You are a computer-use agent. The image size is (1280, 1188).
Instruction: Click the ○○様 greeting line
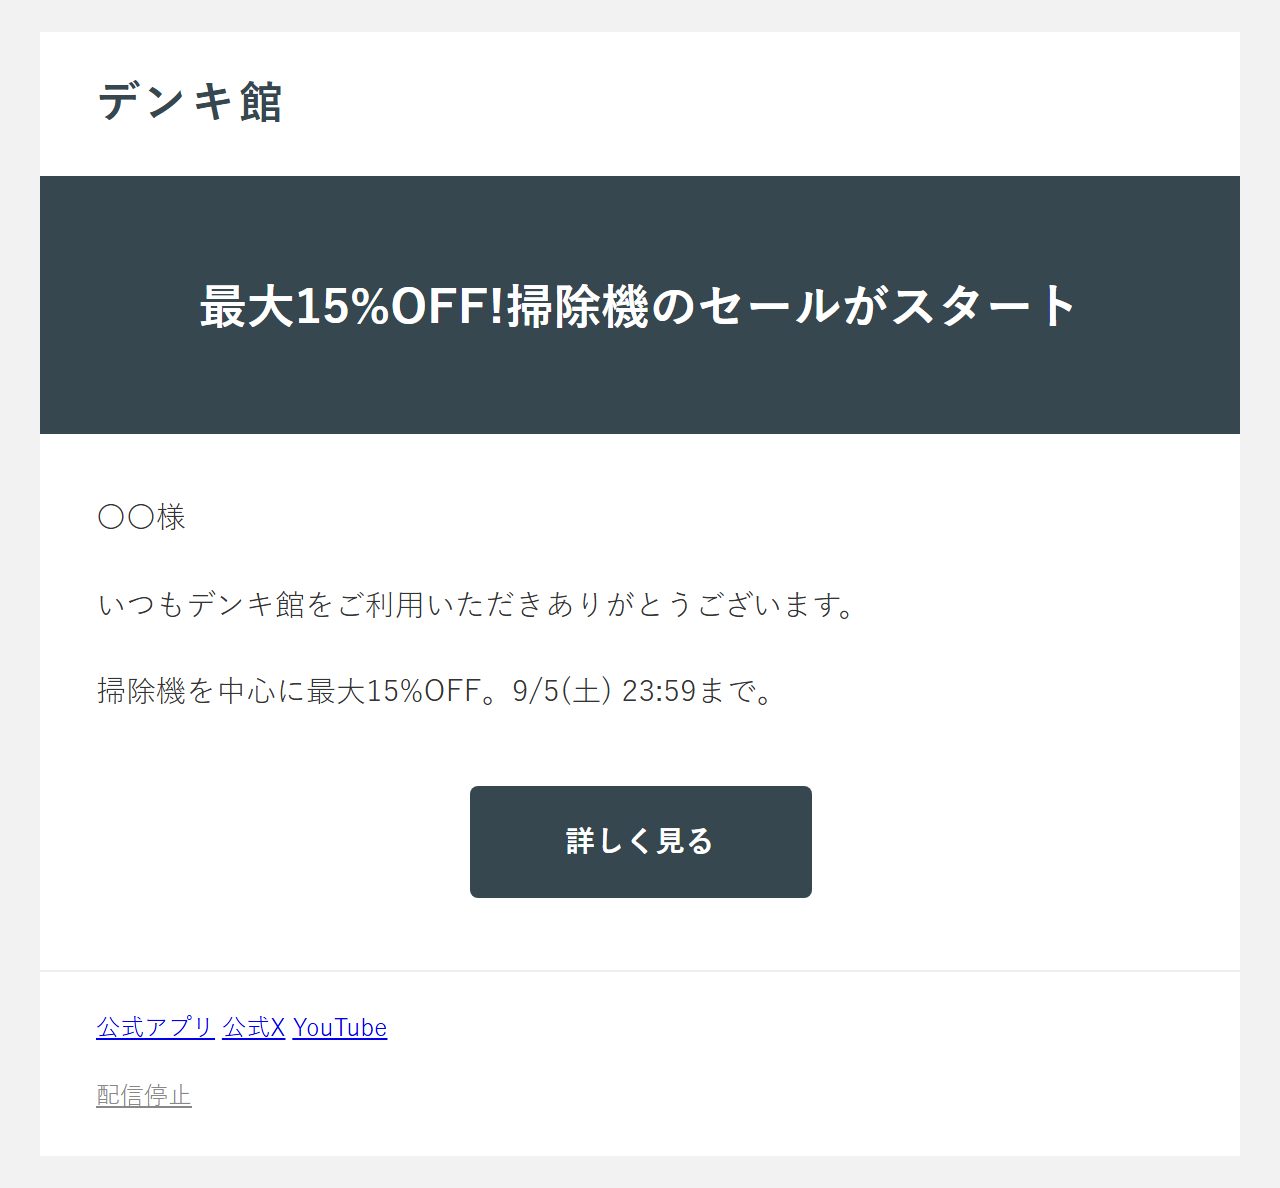tap(141, 517)
